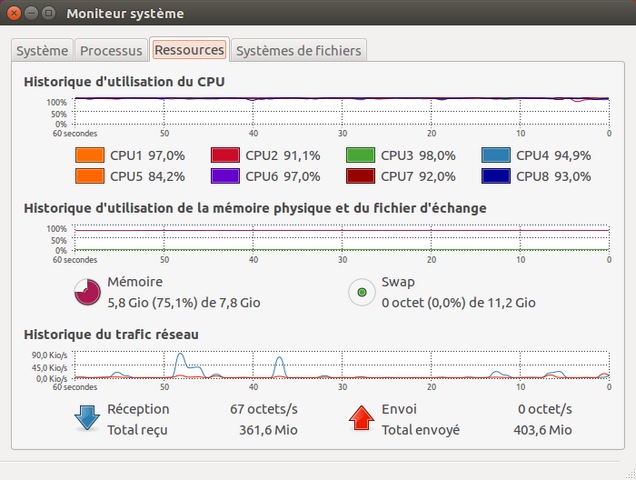Click the CPU7 dark red color swatch

361,176
